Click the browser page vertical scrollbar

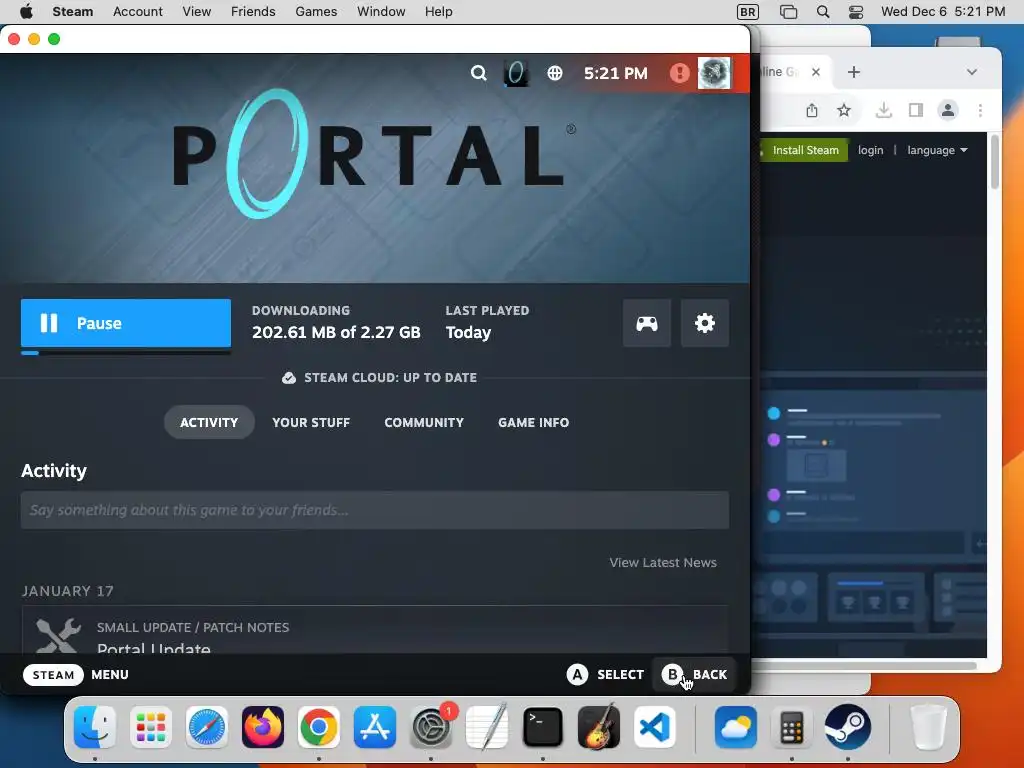pyautogui.click(x=995, y=162)
